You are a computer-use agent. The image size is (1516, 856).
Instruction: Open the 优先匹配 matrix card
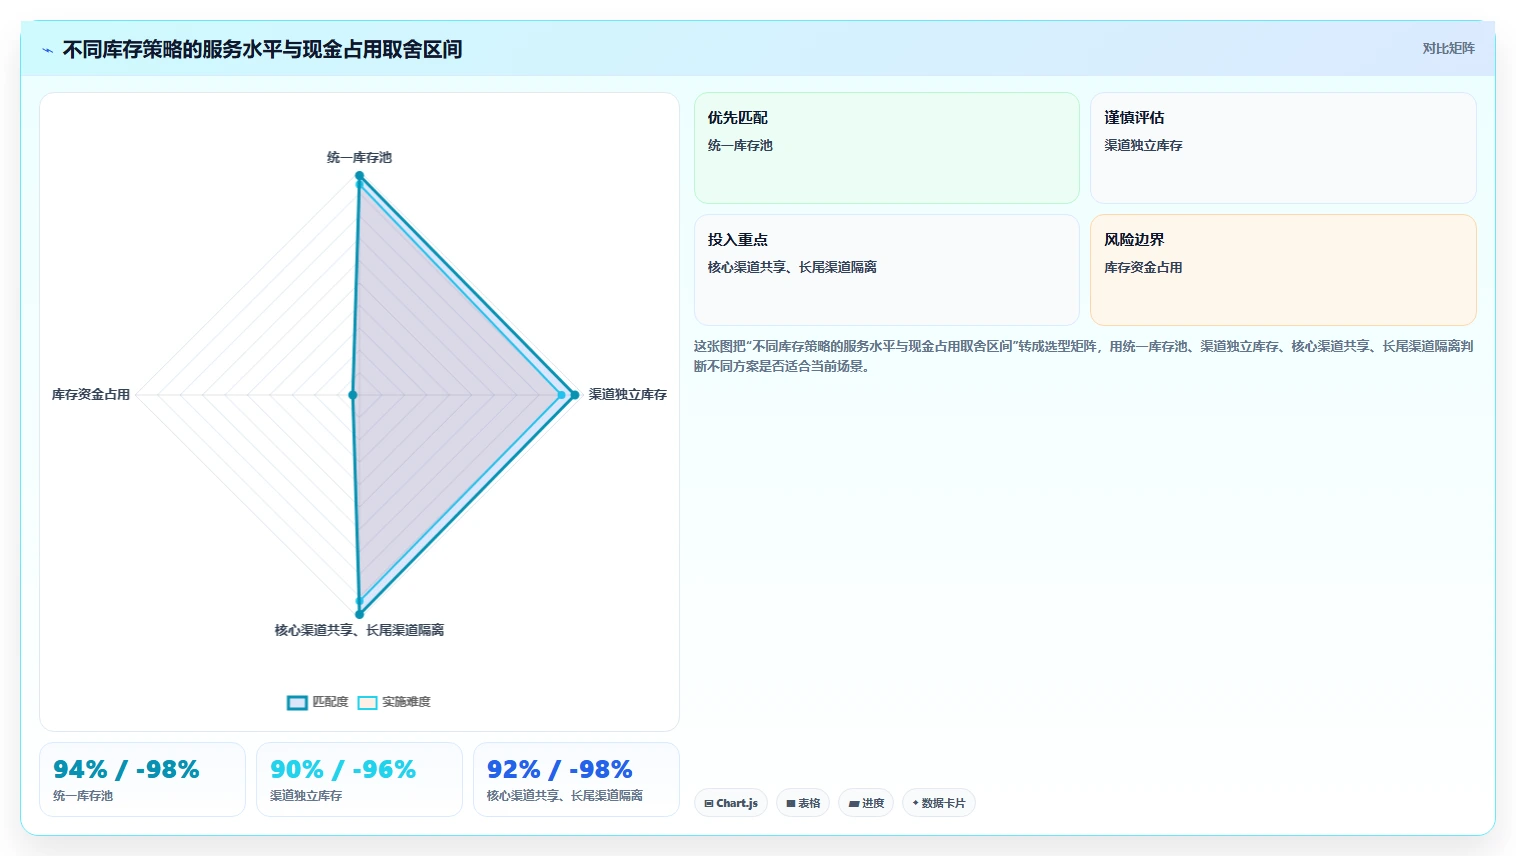click(x=887, y=148)
